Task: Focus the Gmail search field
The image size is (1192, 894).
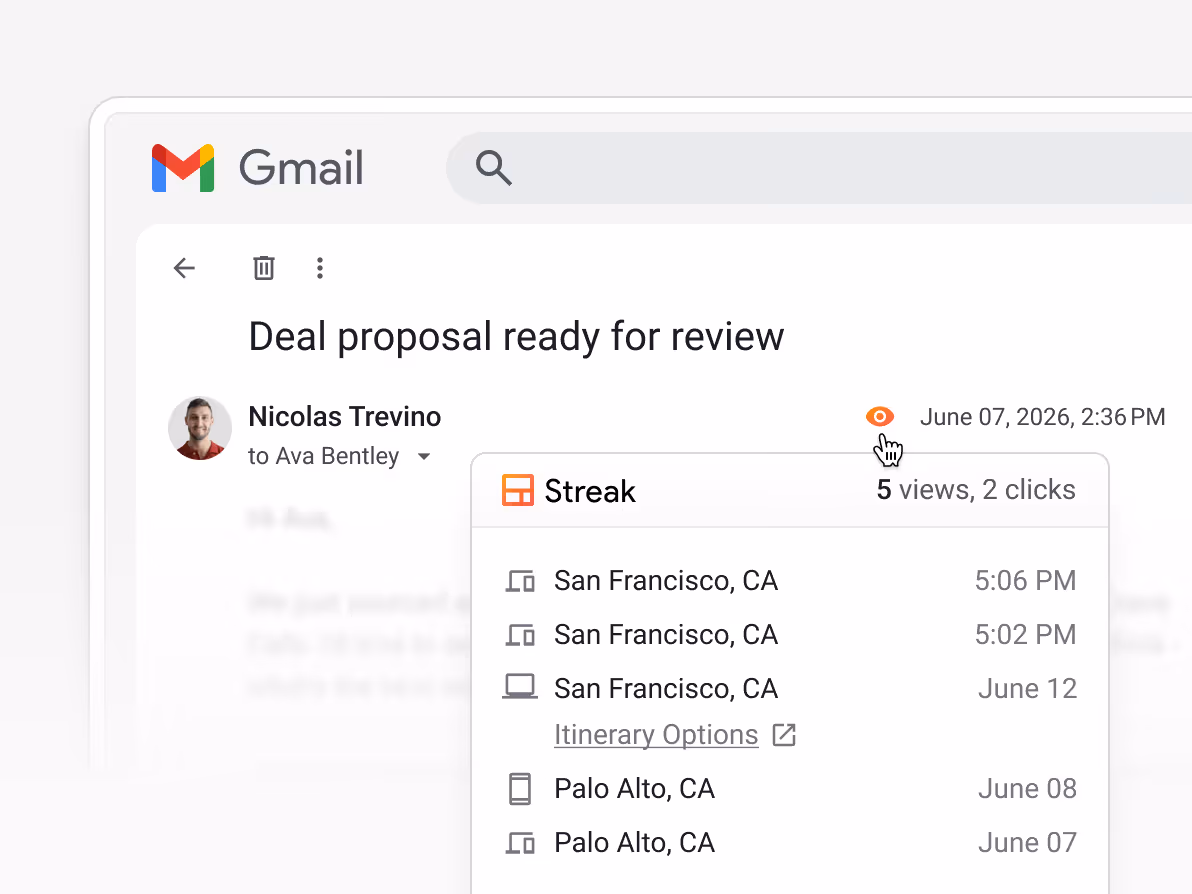Action: 820,168
